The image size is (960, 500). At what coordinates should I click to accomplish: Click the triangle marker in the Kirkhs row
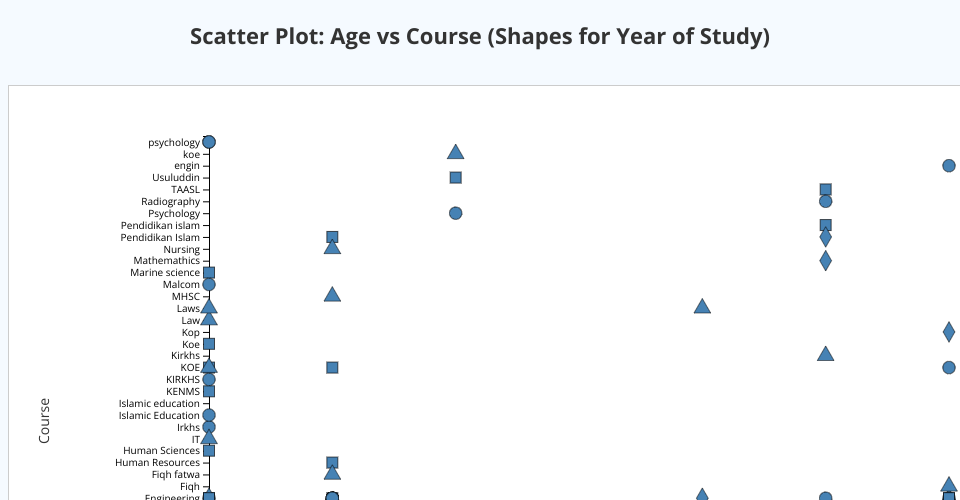point(825,354)
